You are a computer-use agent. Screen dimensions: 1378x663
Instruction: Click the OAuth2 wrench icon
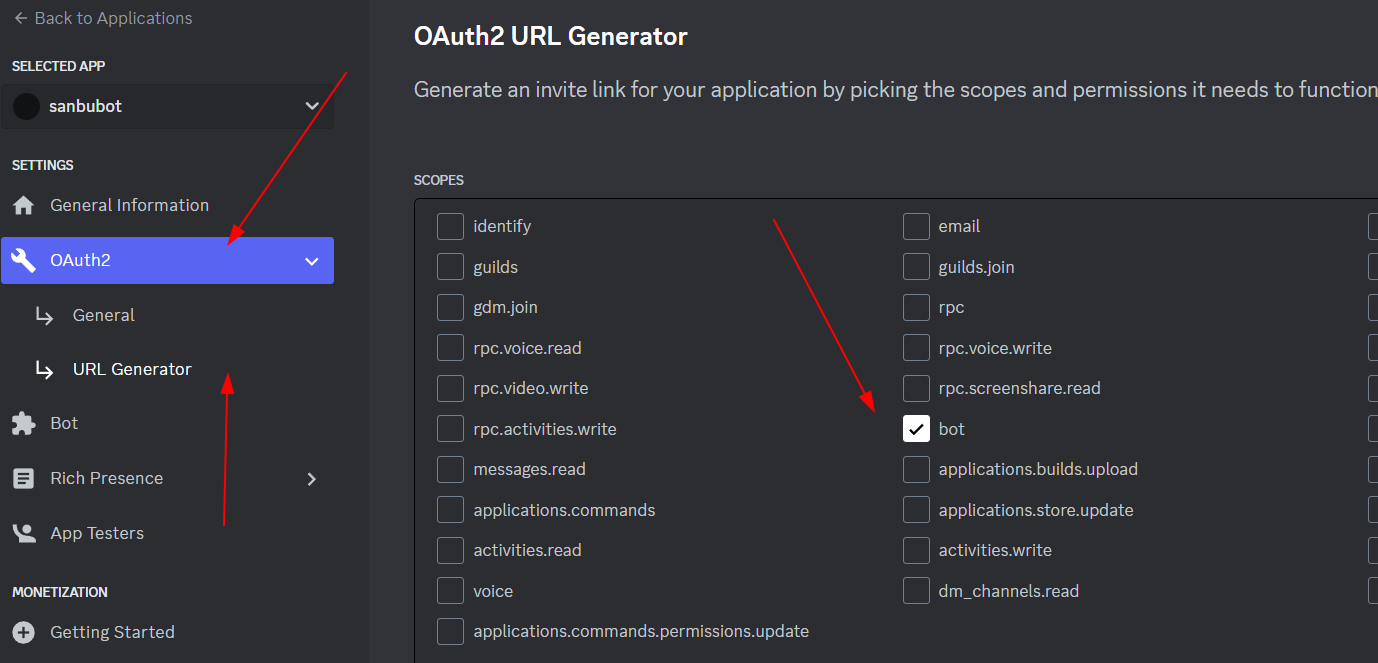point(23,260)
